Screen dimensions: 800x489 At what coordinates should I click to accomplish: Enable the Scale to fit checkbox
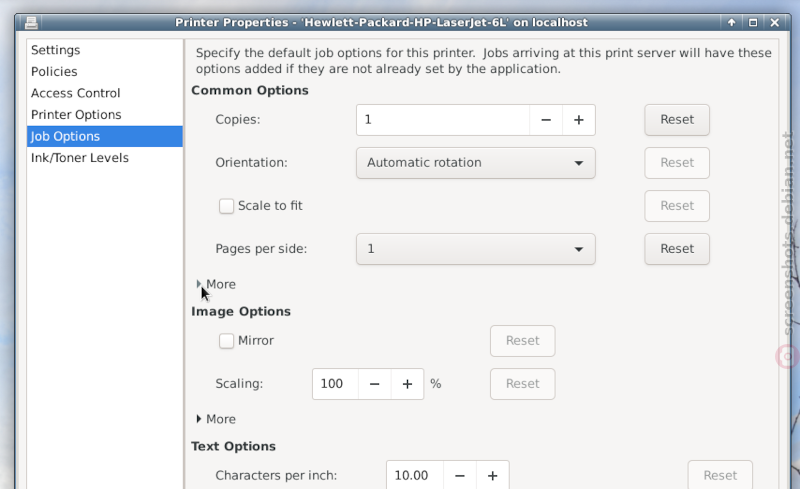click(226, 206)
